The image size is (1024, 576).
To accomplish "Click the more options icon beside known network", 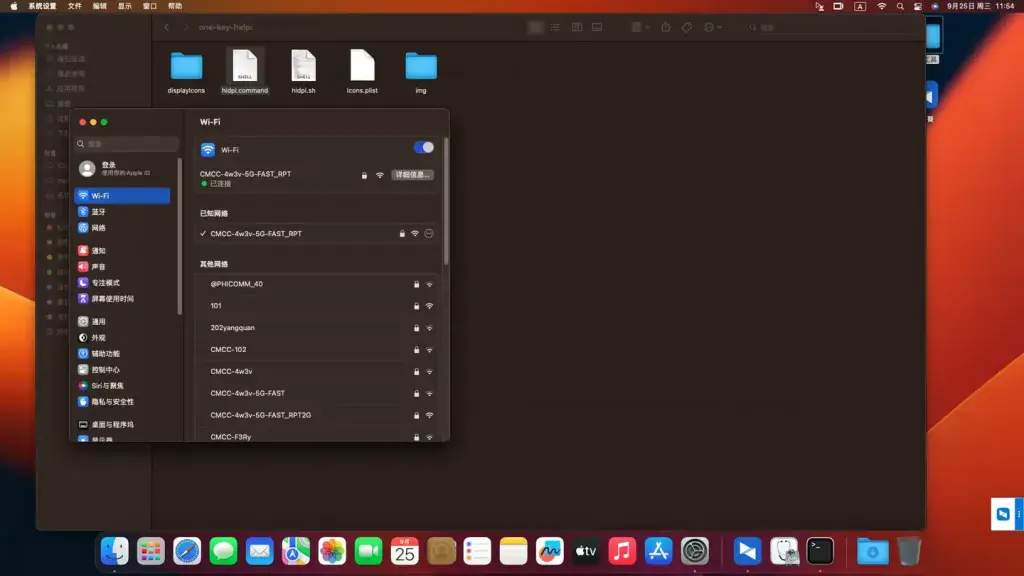I will point(428,234).
